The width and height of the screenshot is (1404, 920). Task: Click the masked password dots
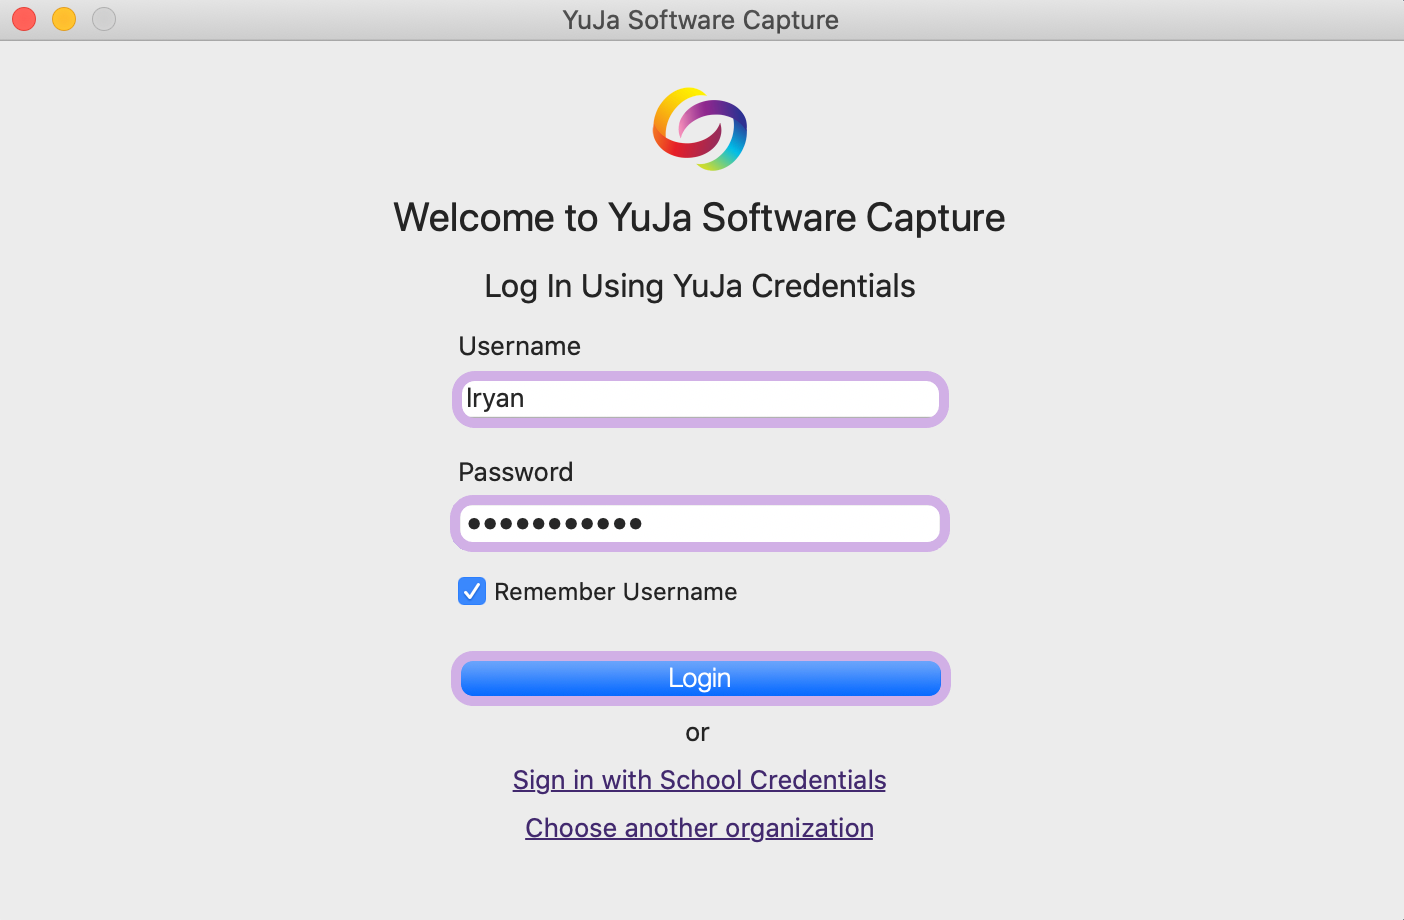(555, 523)
